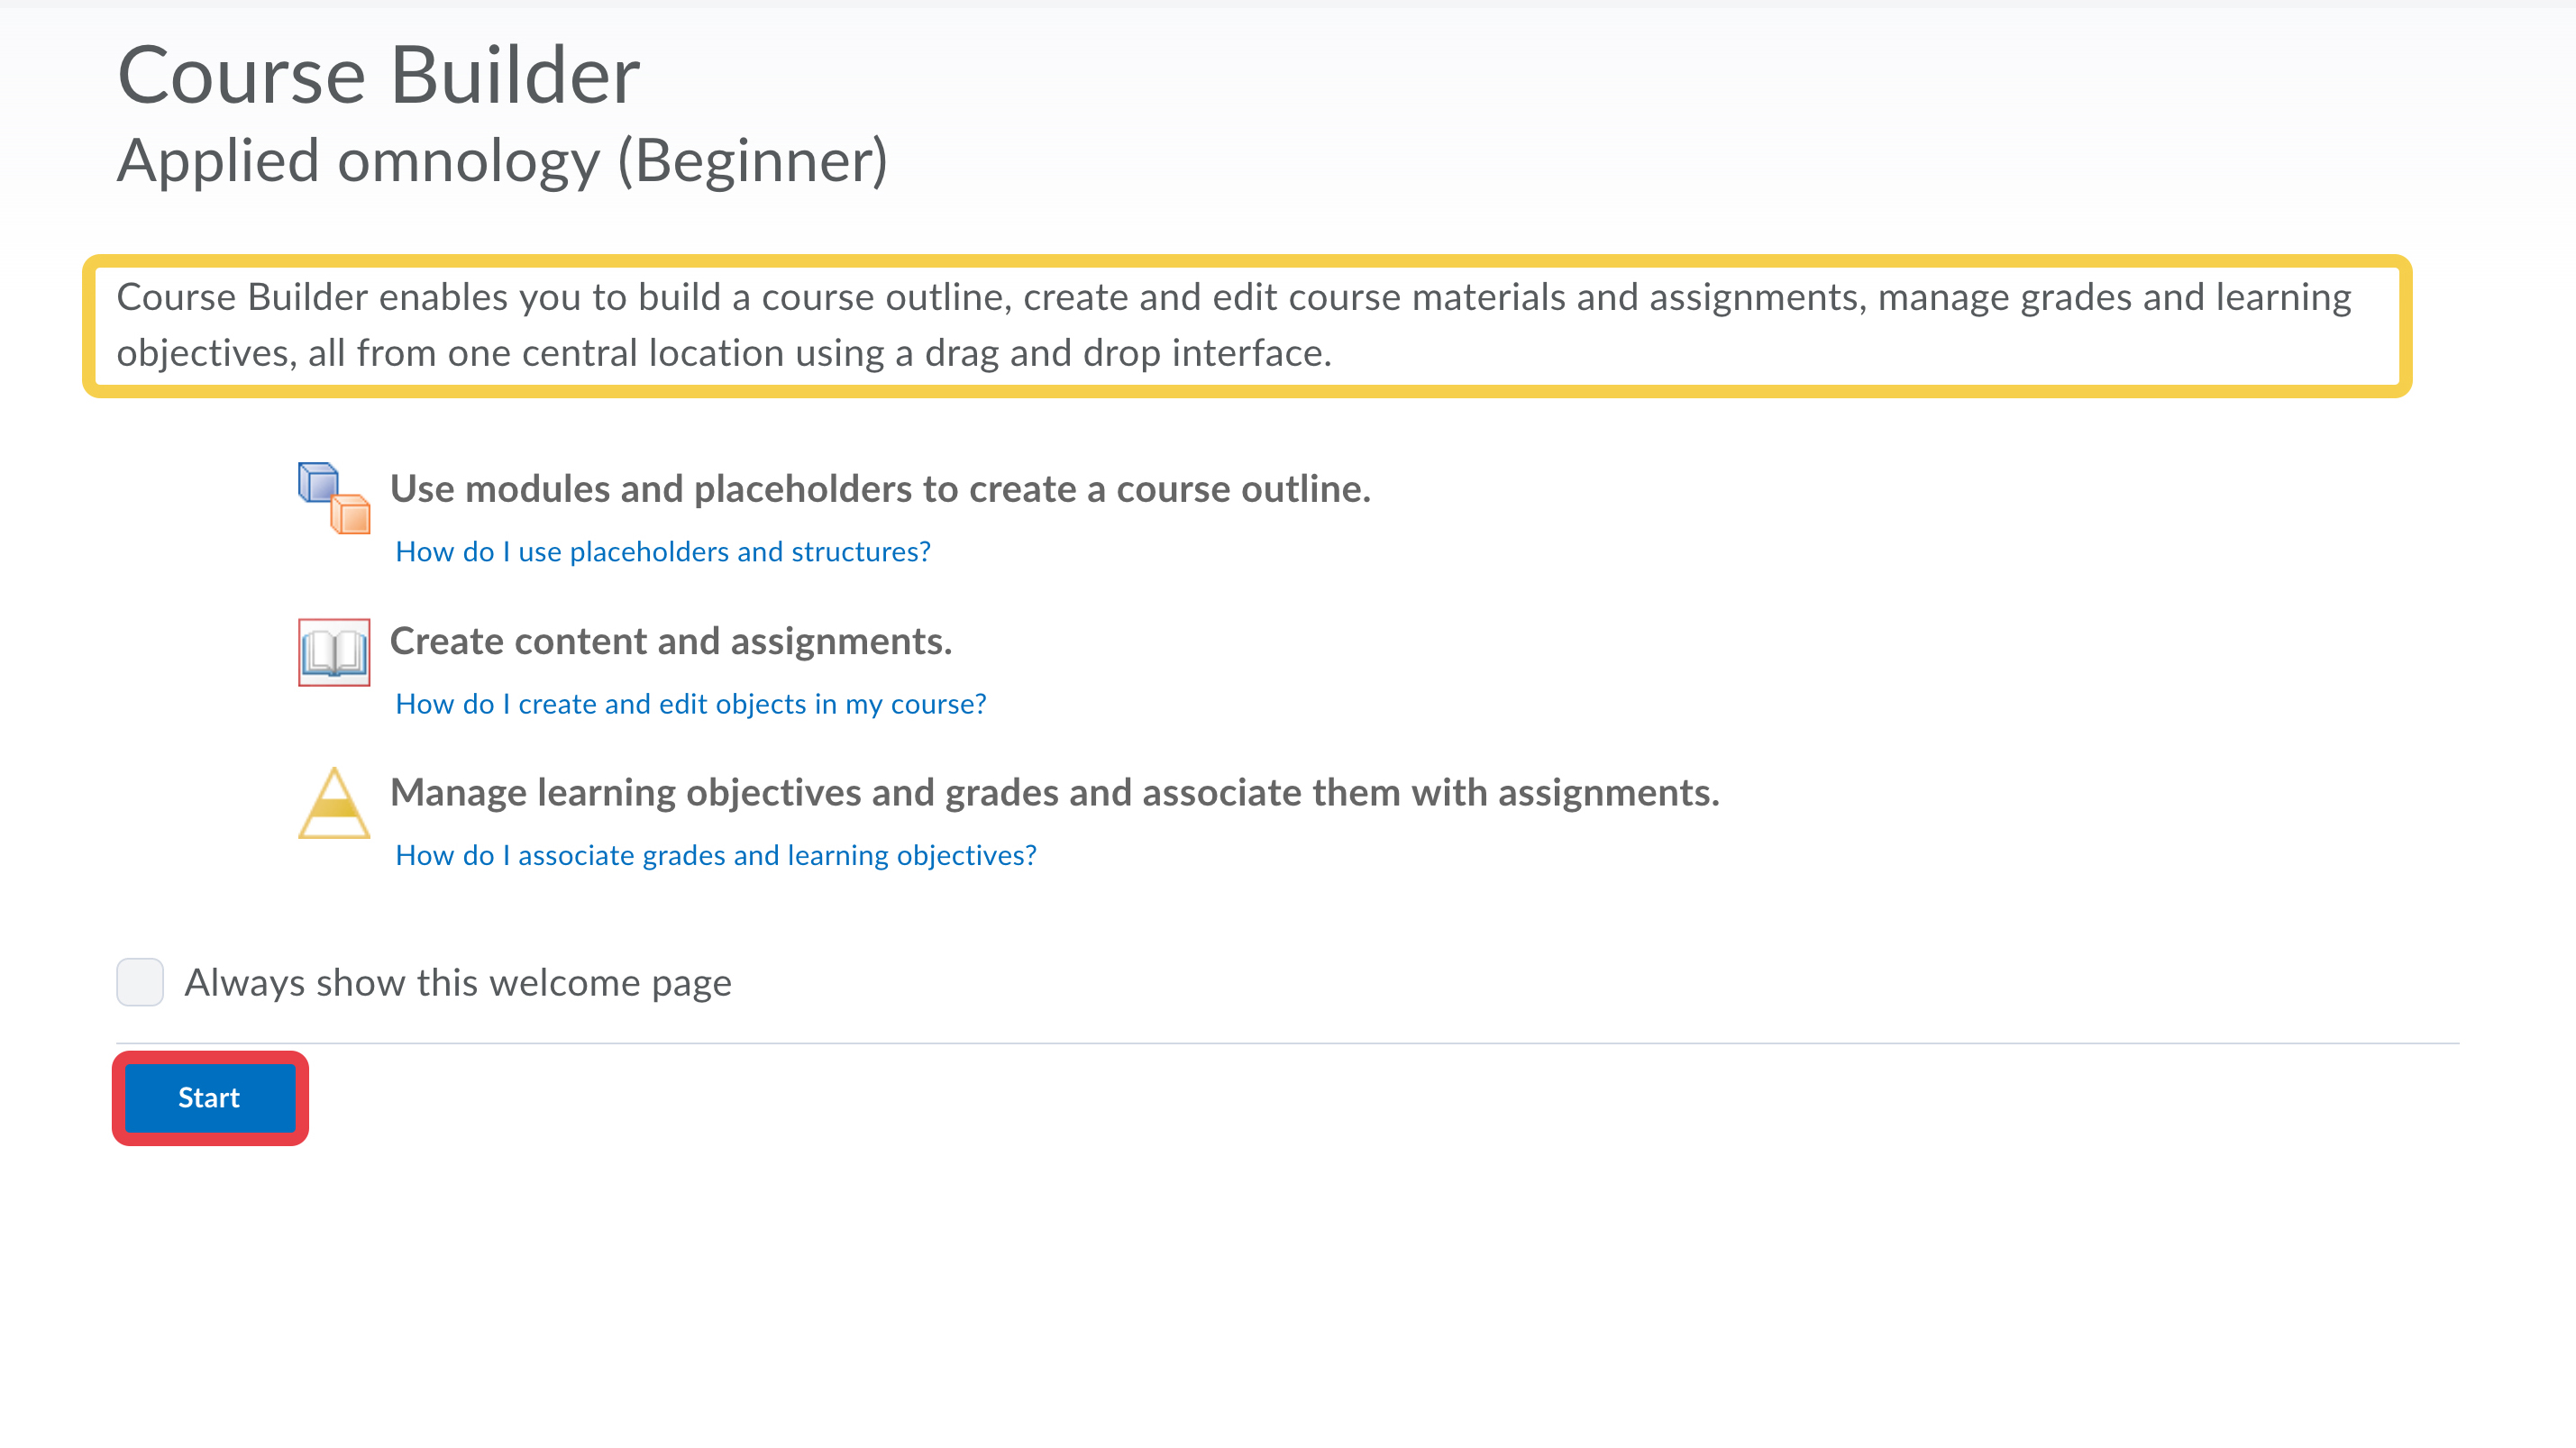Open 'How do I create and edit objects' link
Image resolution: width=2576 pixels, height=1448 pixels.
[691, 704]
